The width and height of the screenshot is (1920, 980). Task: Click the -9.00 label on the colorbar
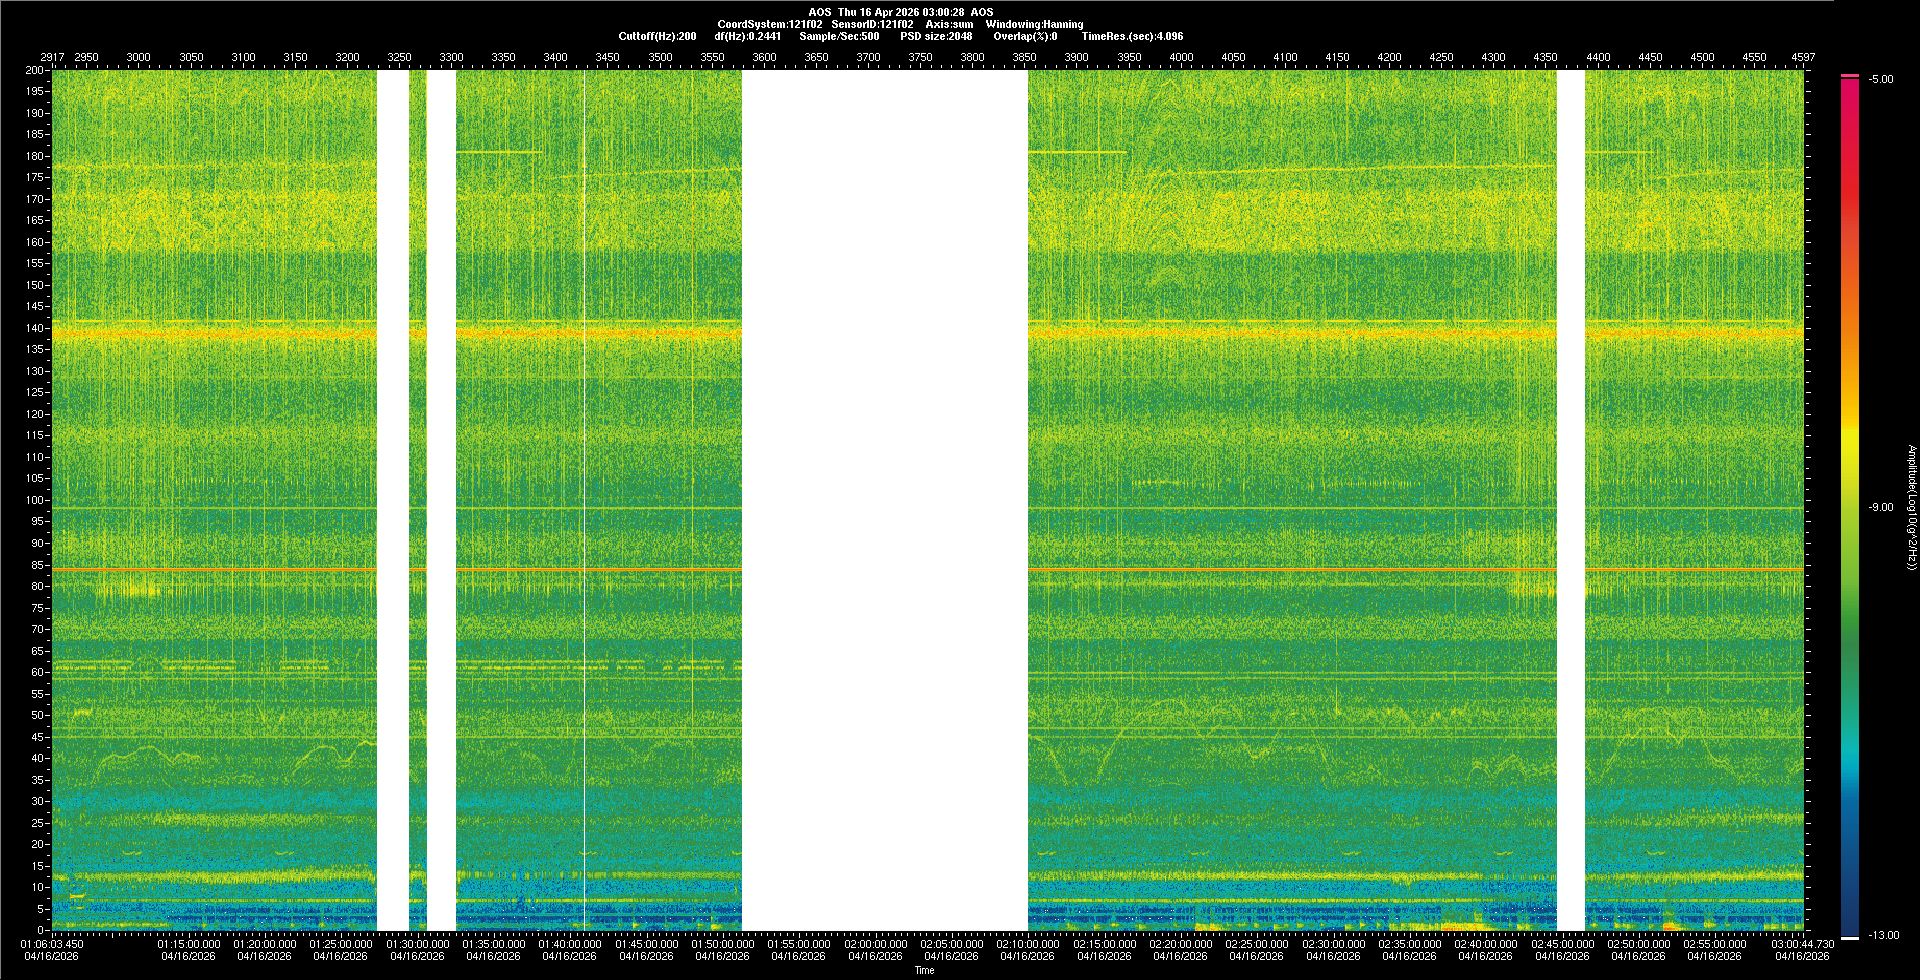click(x=1881, y=507)
